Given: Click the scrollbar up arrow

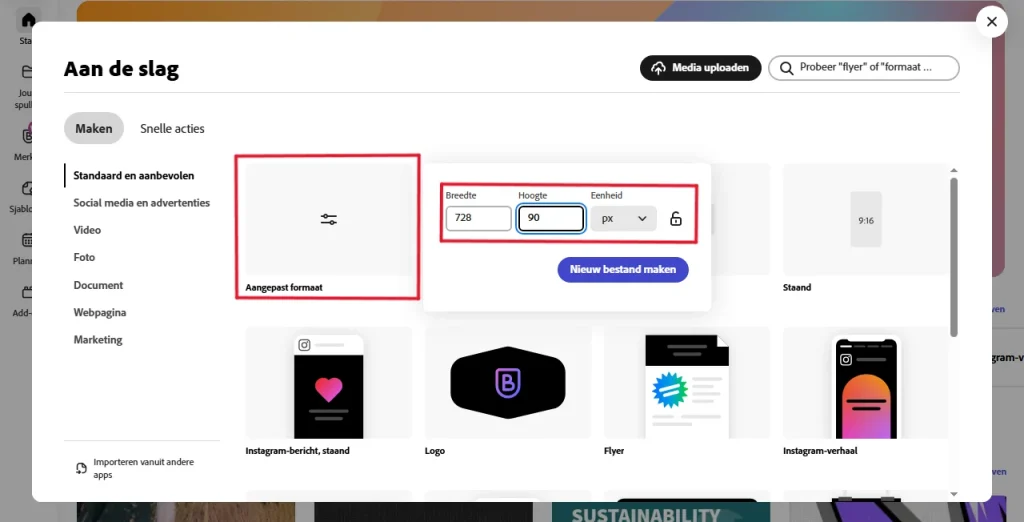Looking at the screenshot, I should 954,171.
